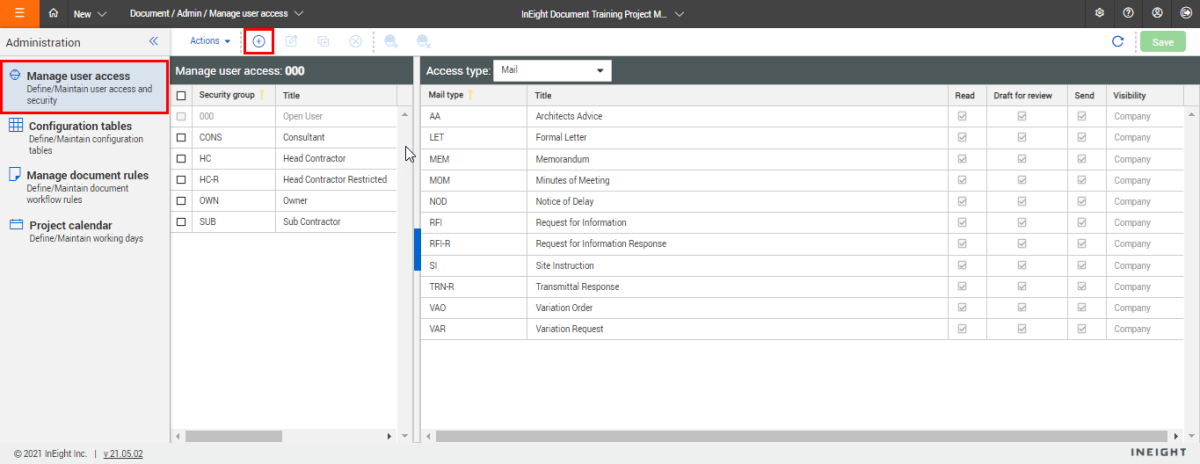
Task: Open Configuration tables in sidebar
Action: [79, 126]
